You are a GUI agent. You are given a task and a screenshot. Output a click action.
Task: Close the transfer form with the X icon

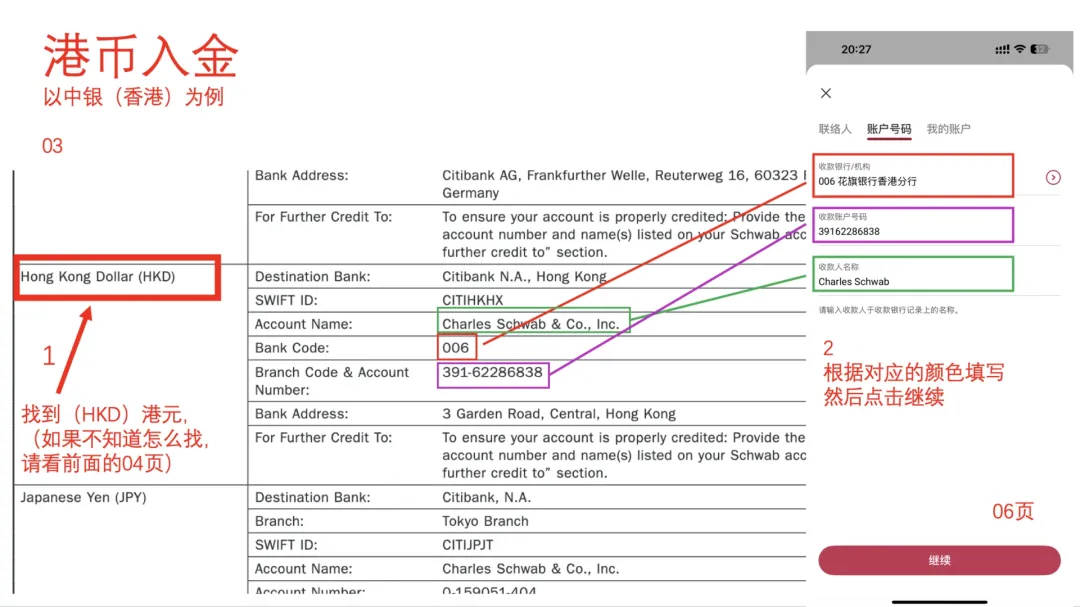pyautogui.click(x=826, y=93)
